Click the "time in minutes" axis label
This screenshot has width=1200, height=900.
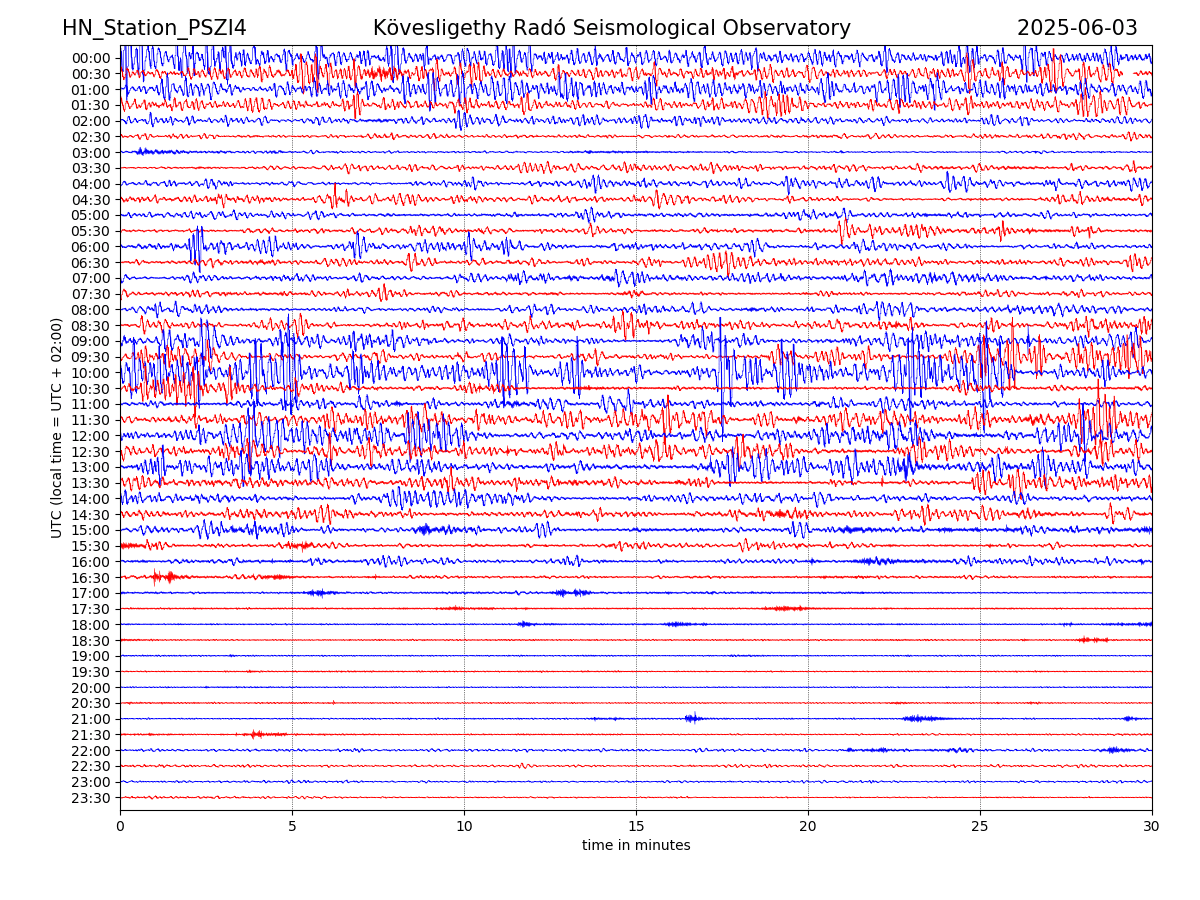636,846
